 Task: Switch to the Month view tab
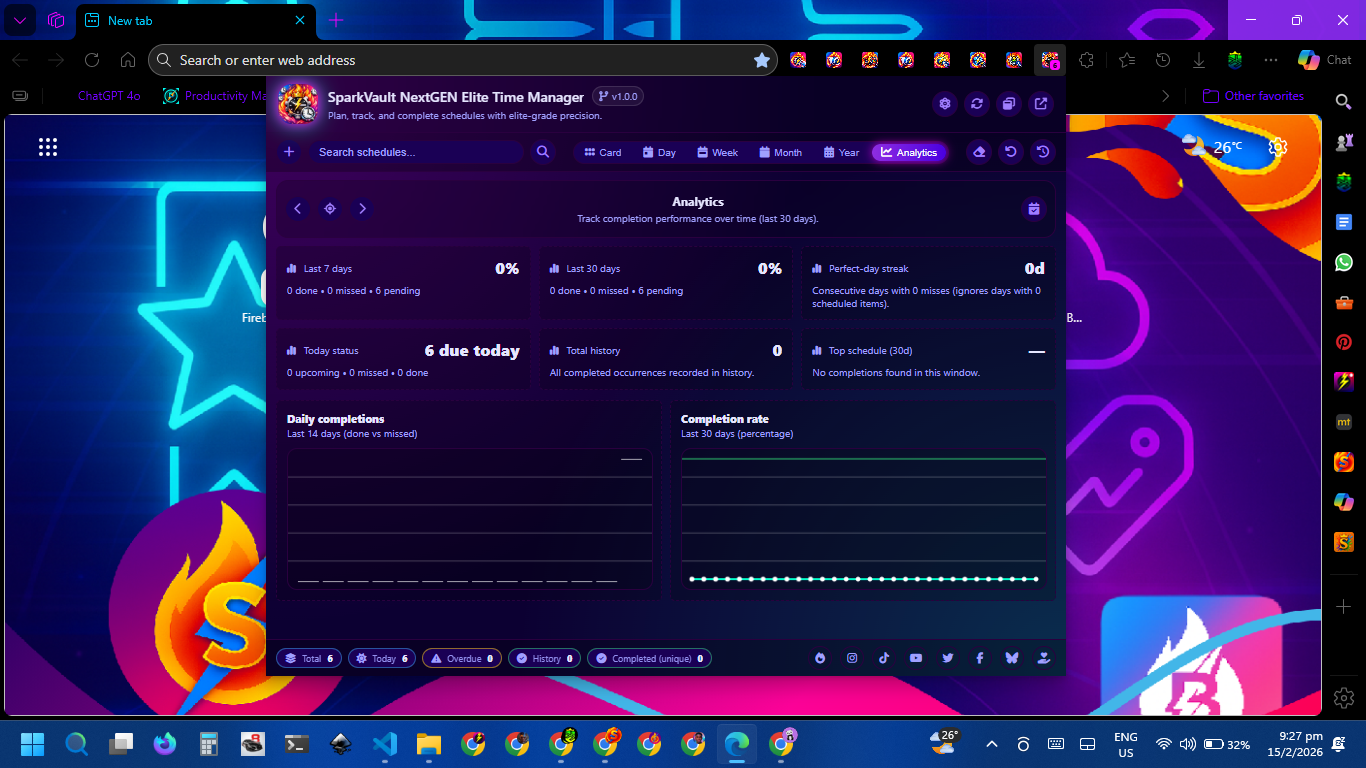[780, 153]
